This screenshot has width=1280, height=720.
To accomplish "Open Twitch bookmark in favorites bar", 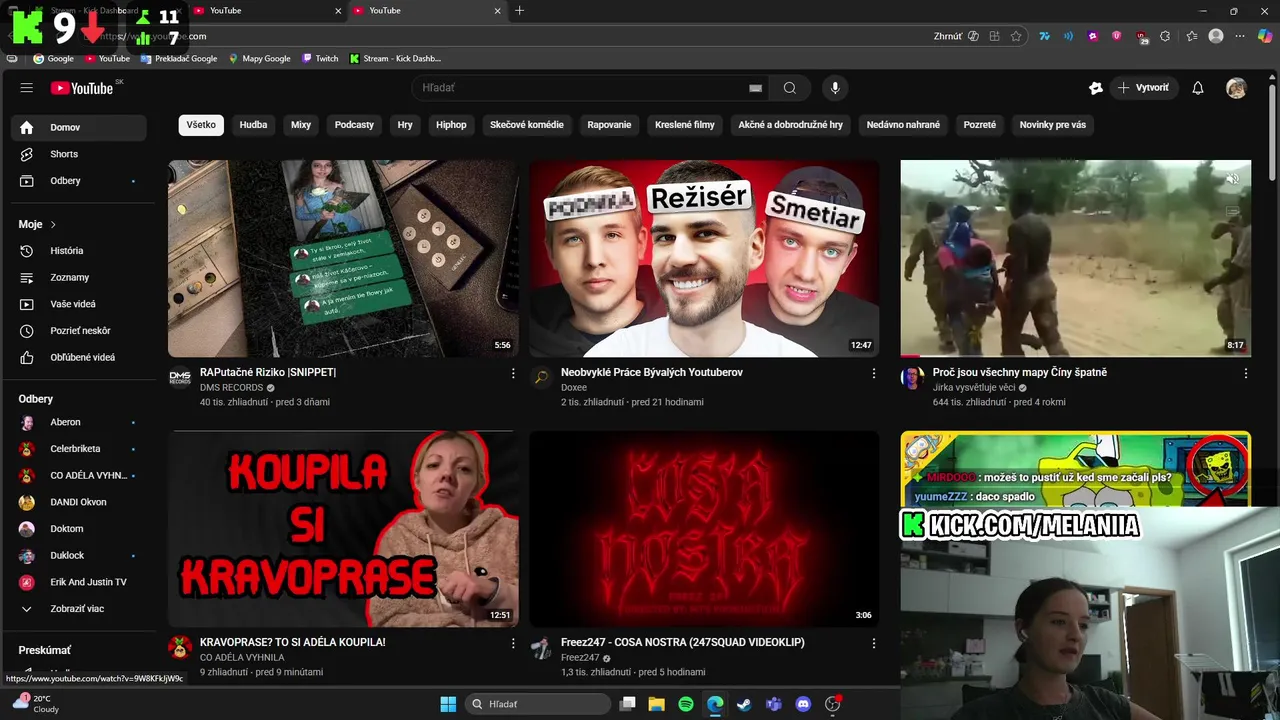I will [x=320, y=58].
